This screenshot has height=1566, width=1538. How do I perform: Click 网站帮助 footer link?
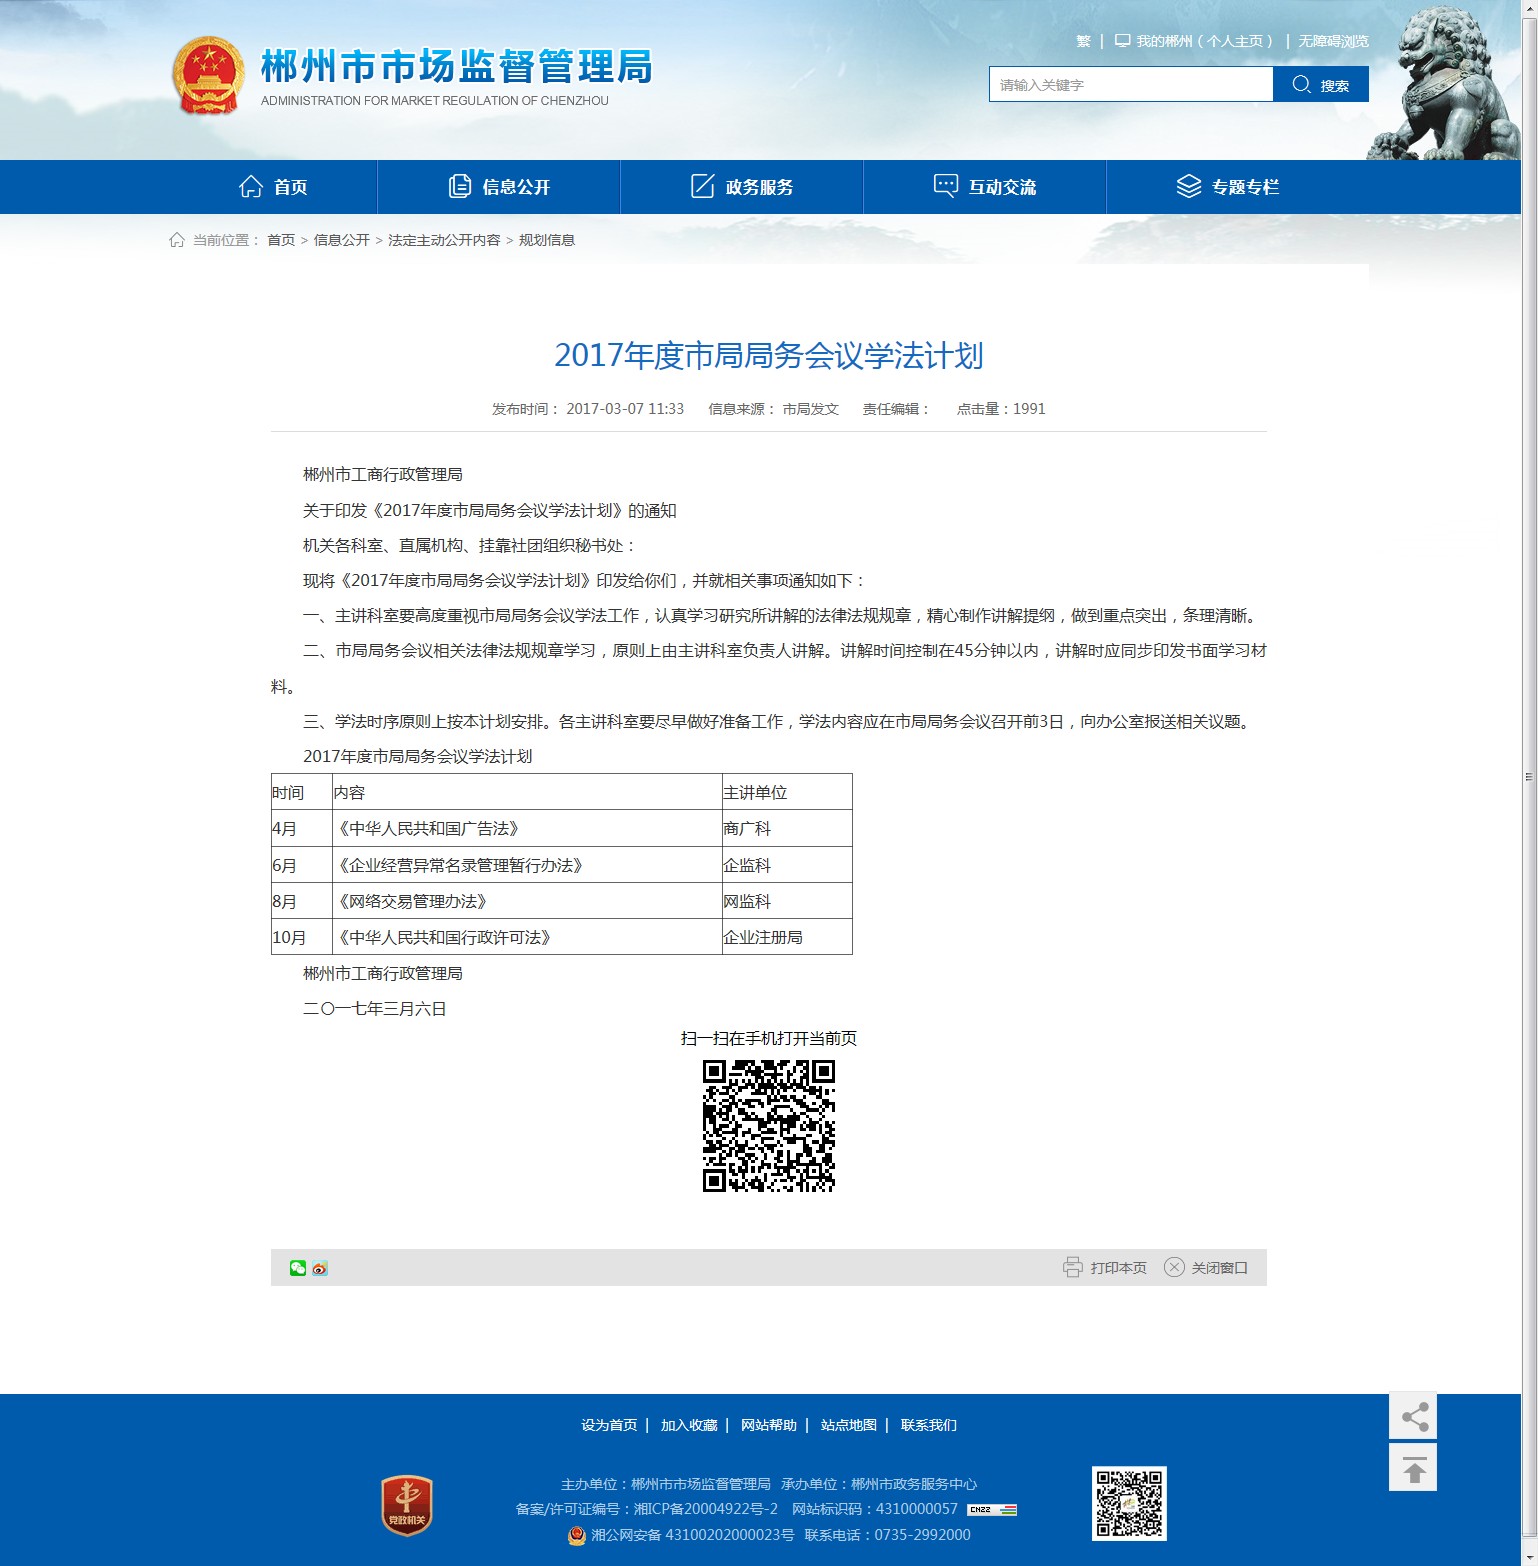pyautogui.click(x=769, y=1425)
